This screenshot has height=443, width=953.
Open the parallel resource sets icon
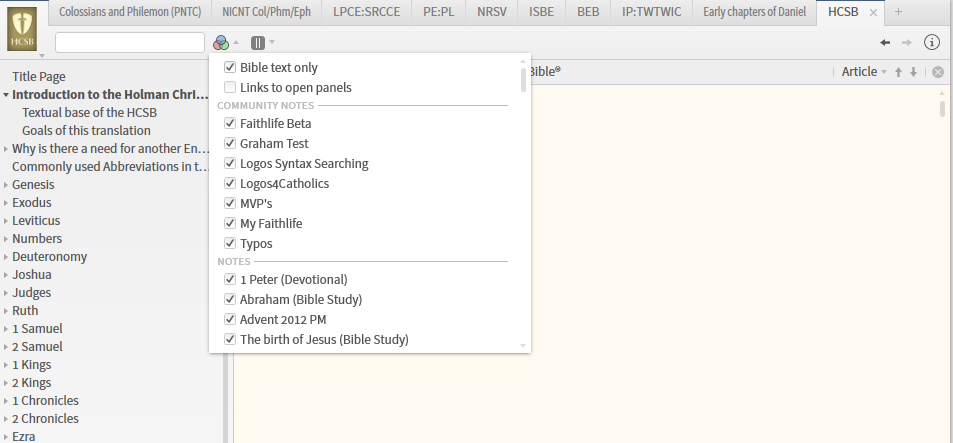click(258, 43)
